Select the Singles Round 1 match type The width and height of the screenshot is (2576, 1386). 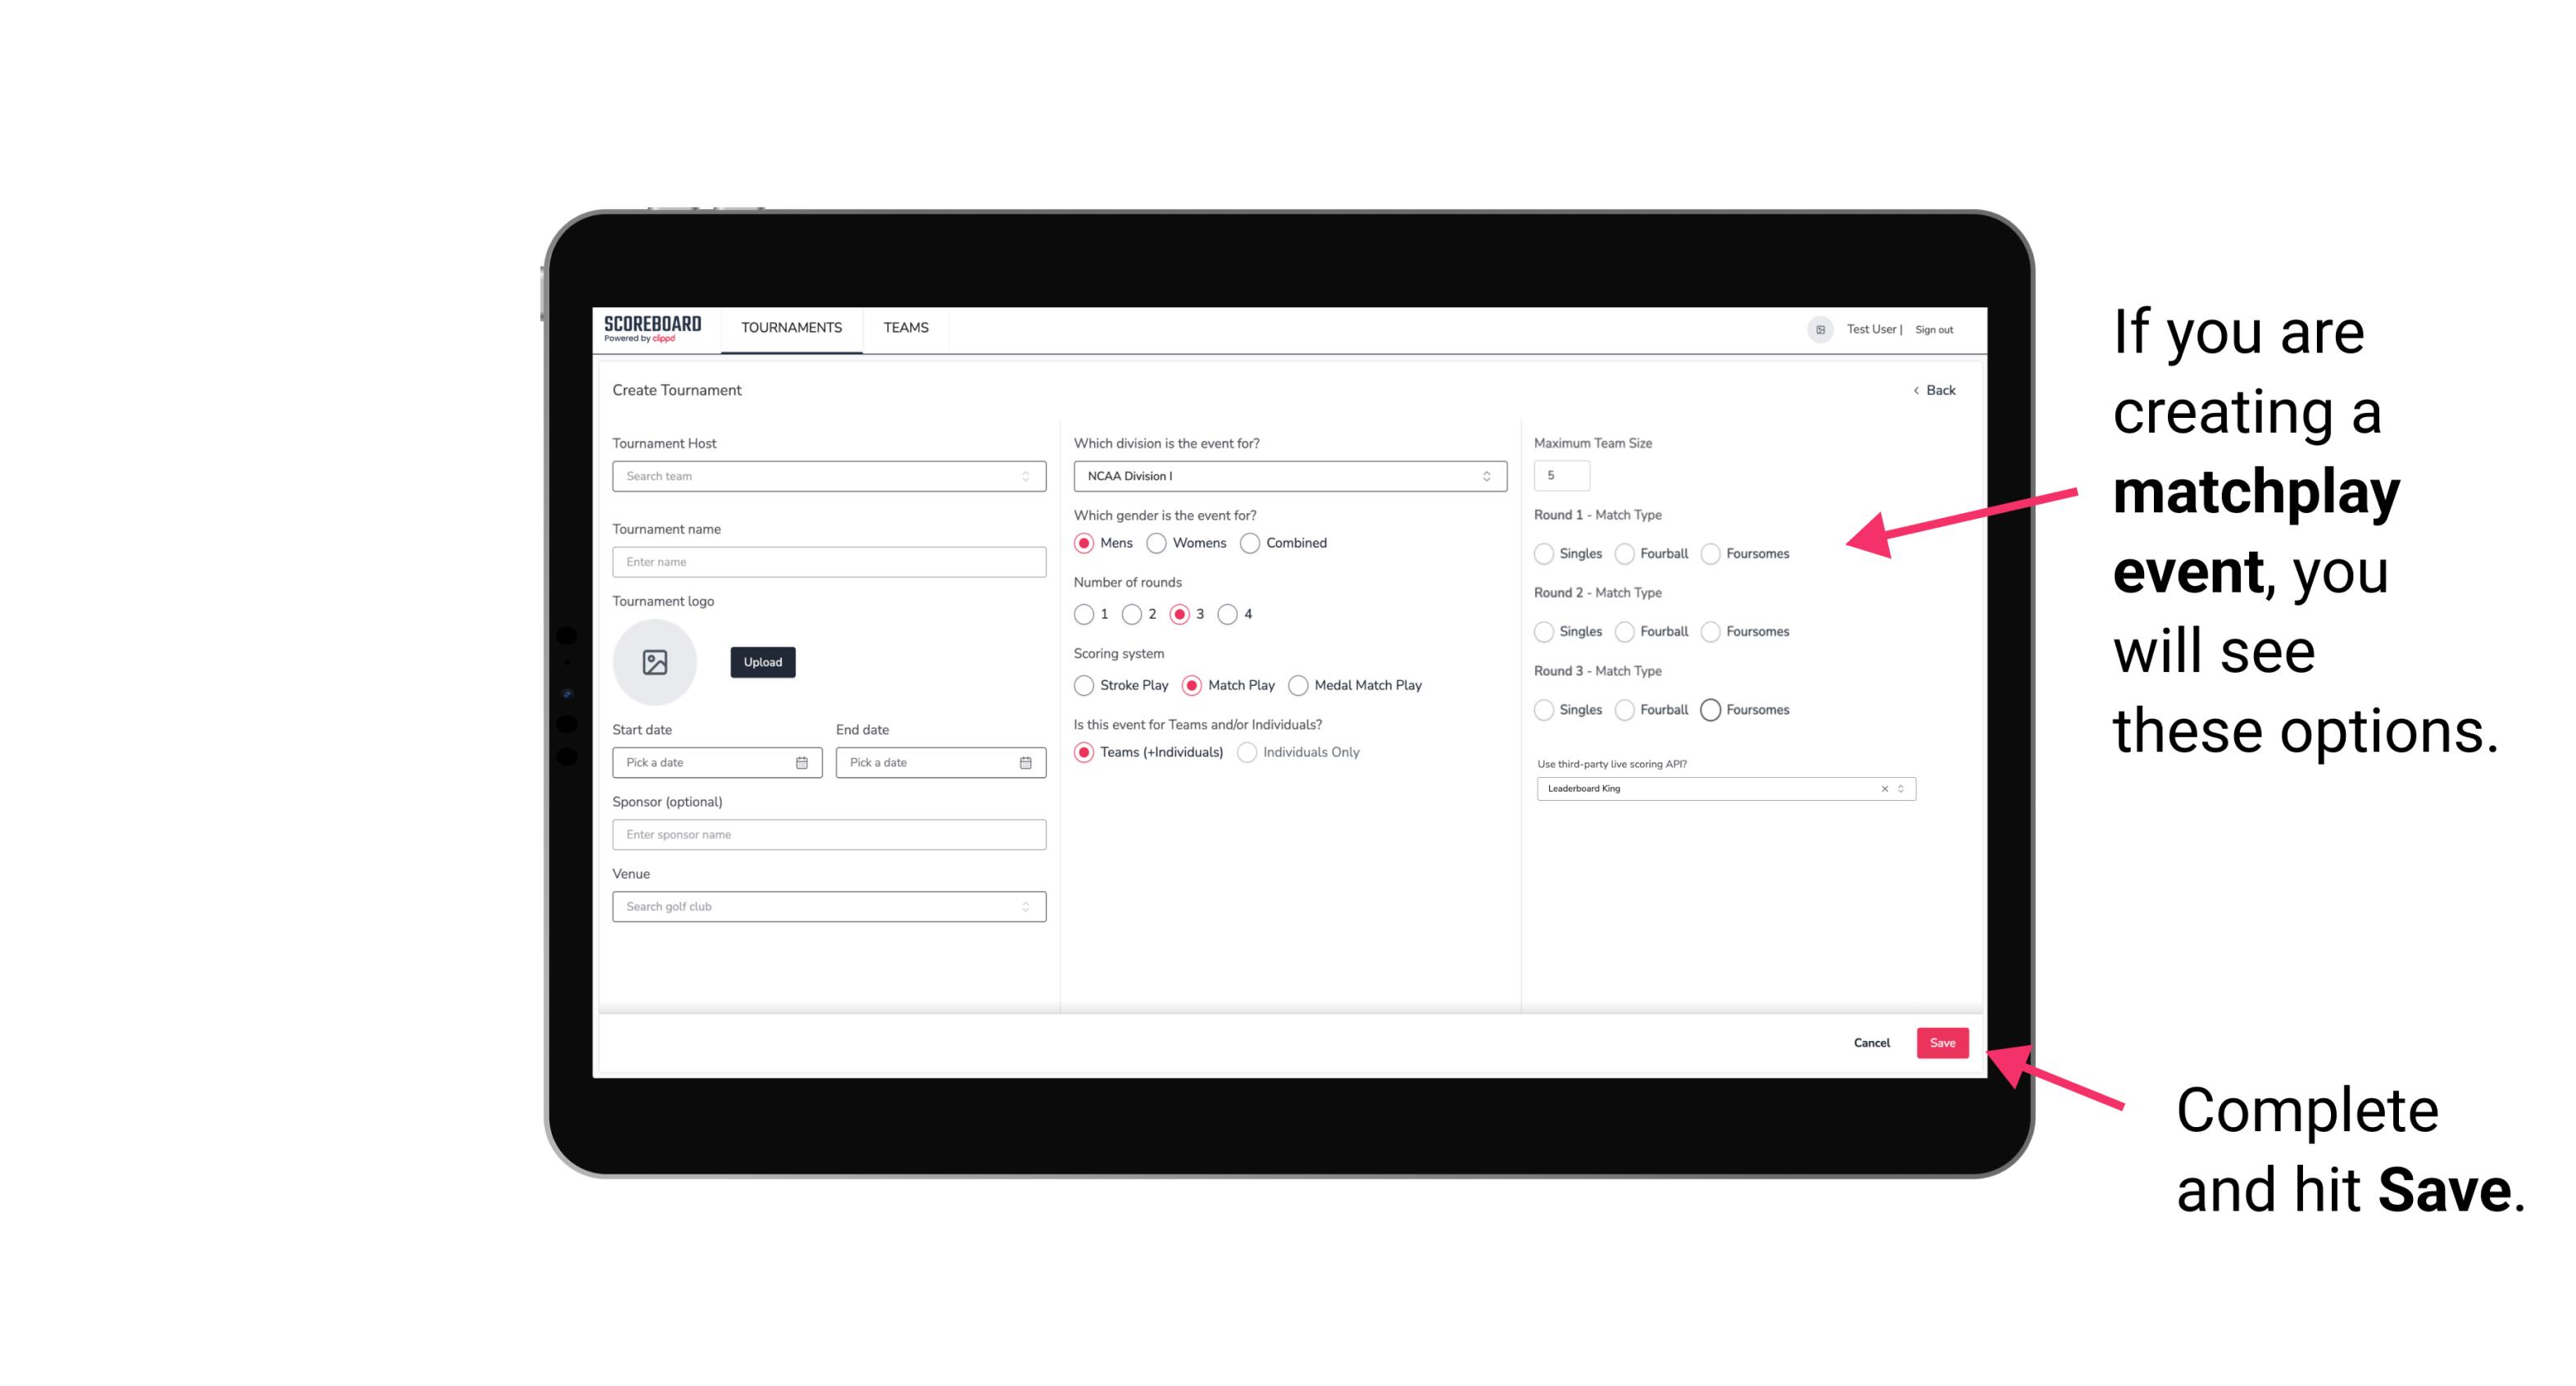tap(1544, 553)
